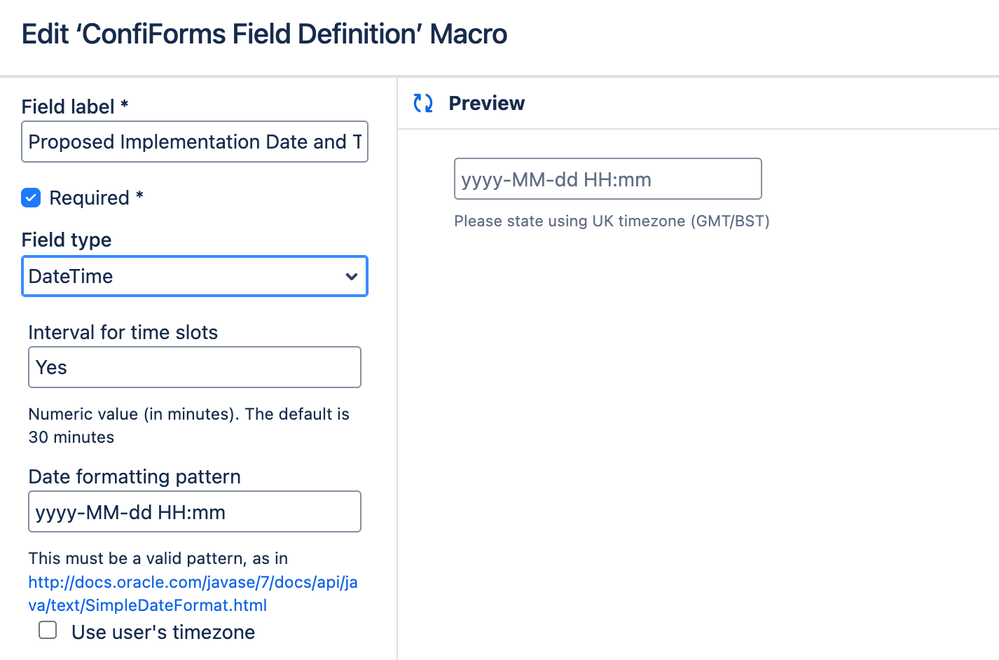
Task: Uncheck the Required checkbox
Action: coord(31,198)
